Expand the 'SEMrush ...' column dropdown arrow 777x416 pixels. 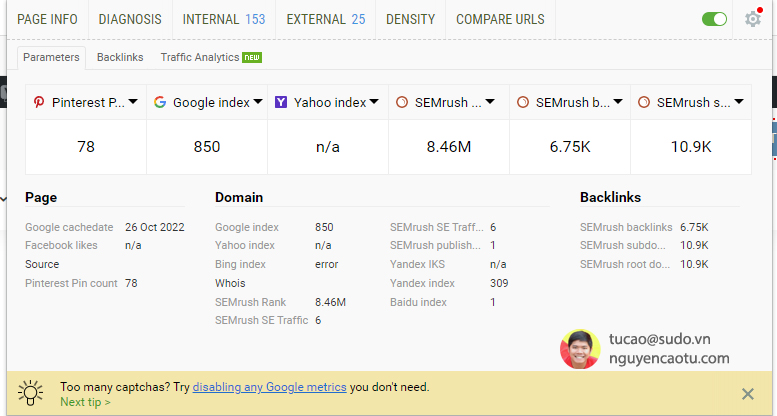pyautogui.click(x=490, y=102)
